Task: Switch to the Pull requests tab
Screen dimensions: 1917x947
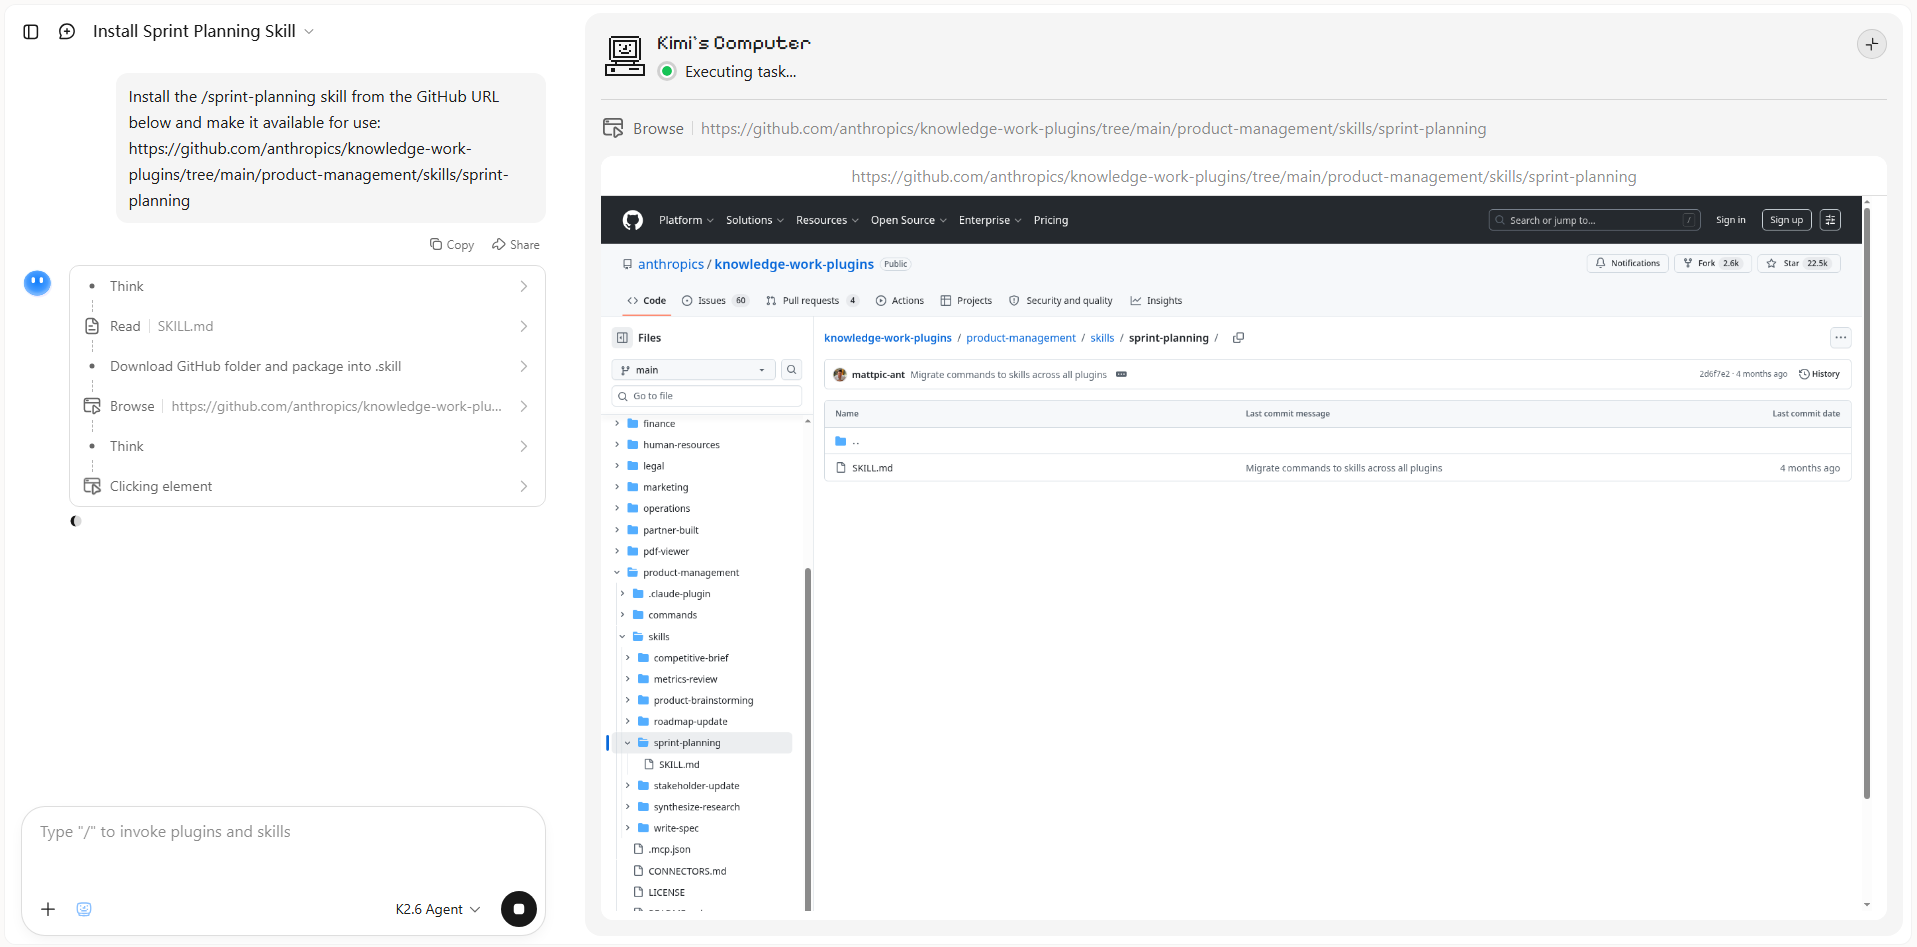Action: point(812,301)
